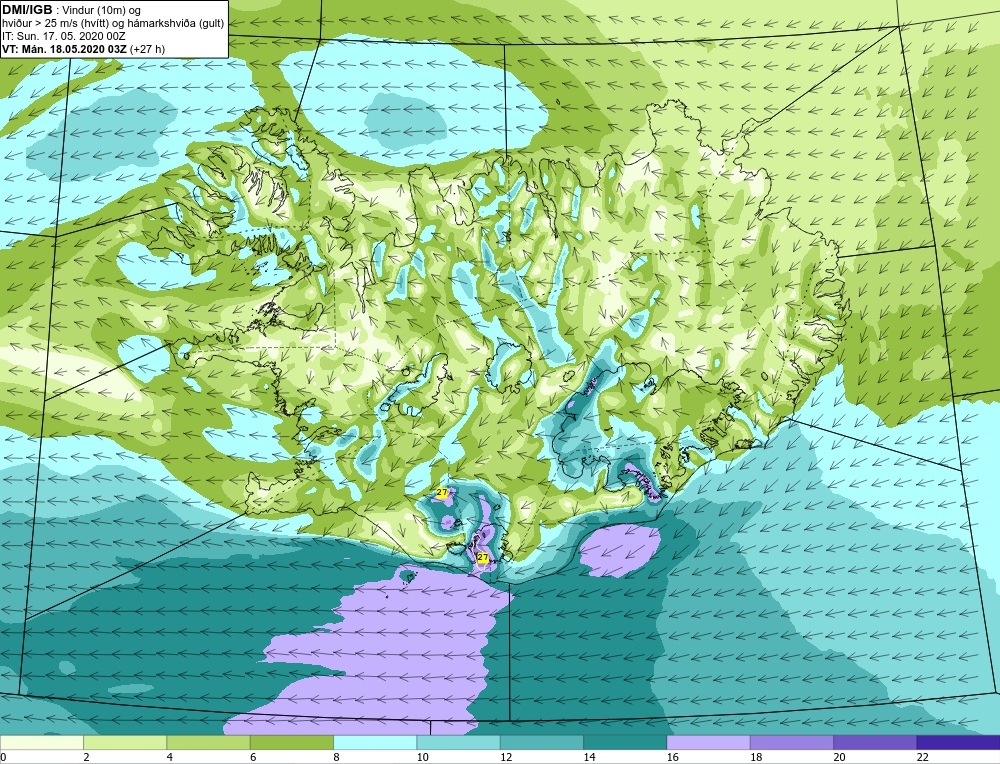Click the 2–4 m/s legend color swatch
Viewport: 1000px width, 764px height.
coord(125,742)
